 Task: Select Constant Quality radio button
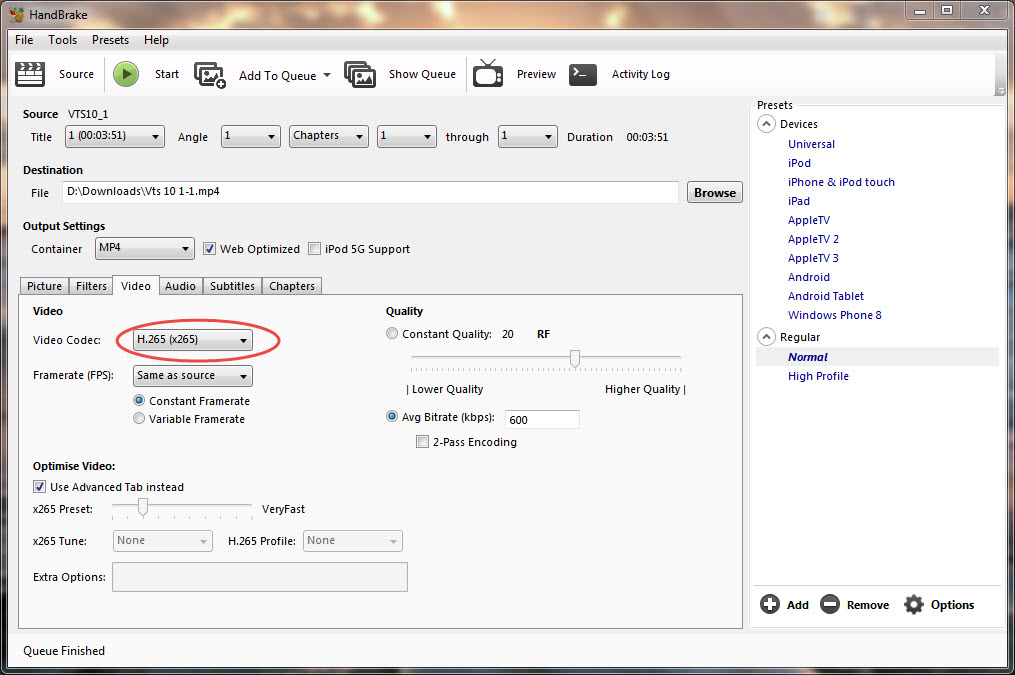point(392,333)
